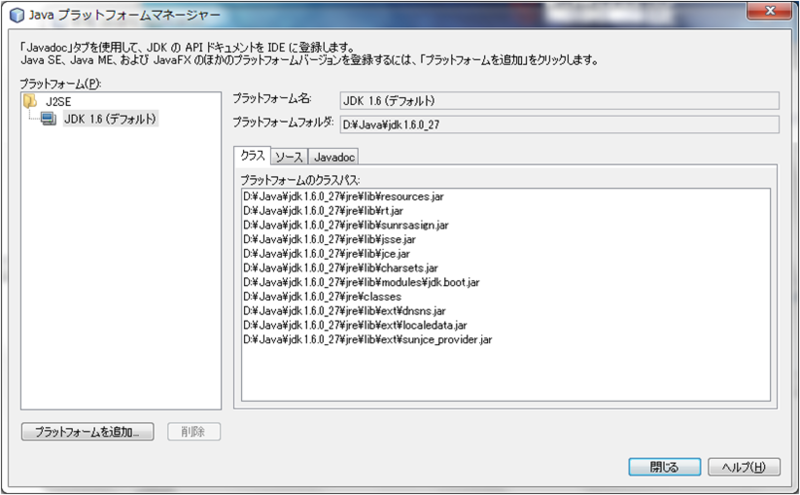Viewport: 800px width, 495px height.
Task: Click the 閉じる button
Action: tap(664, 466)
